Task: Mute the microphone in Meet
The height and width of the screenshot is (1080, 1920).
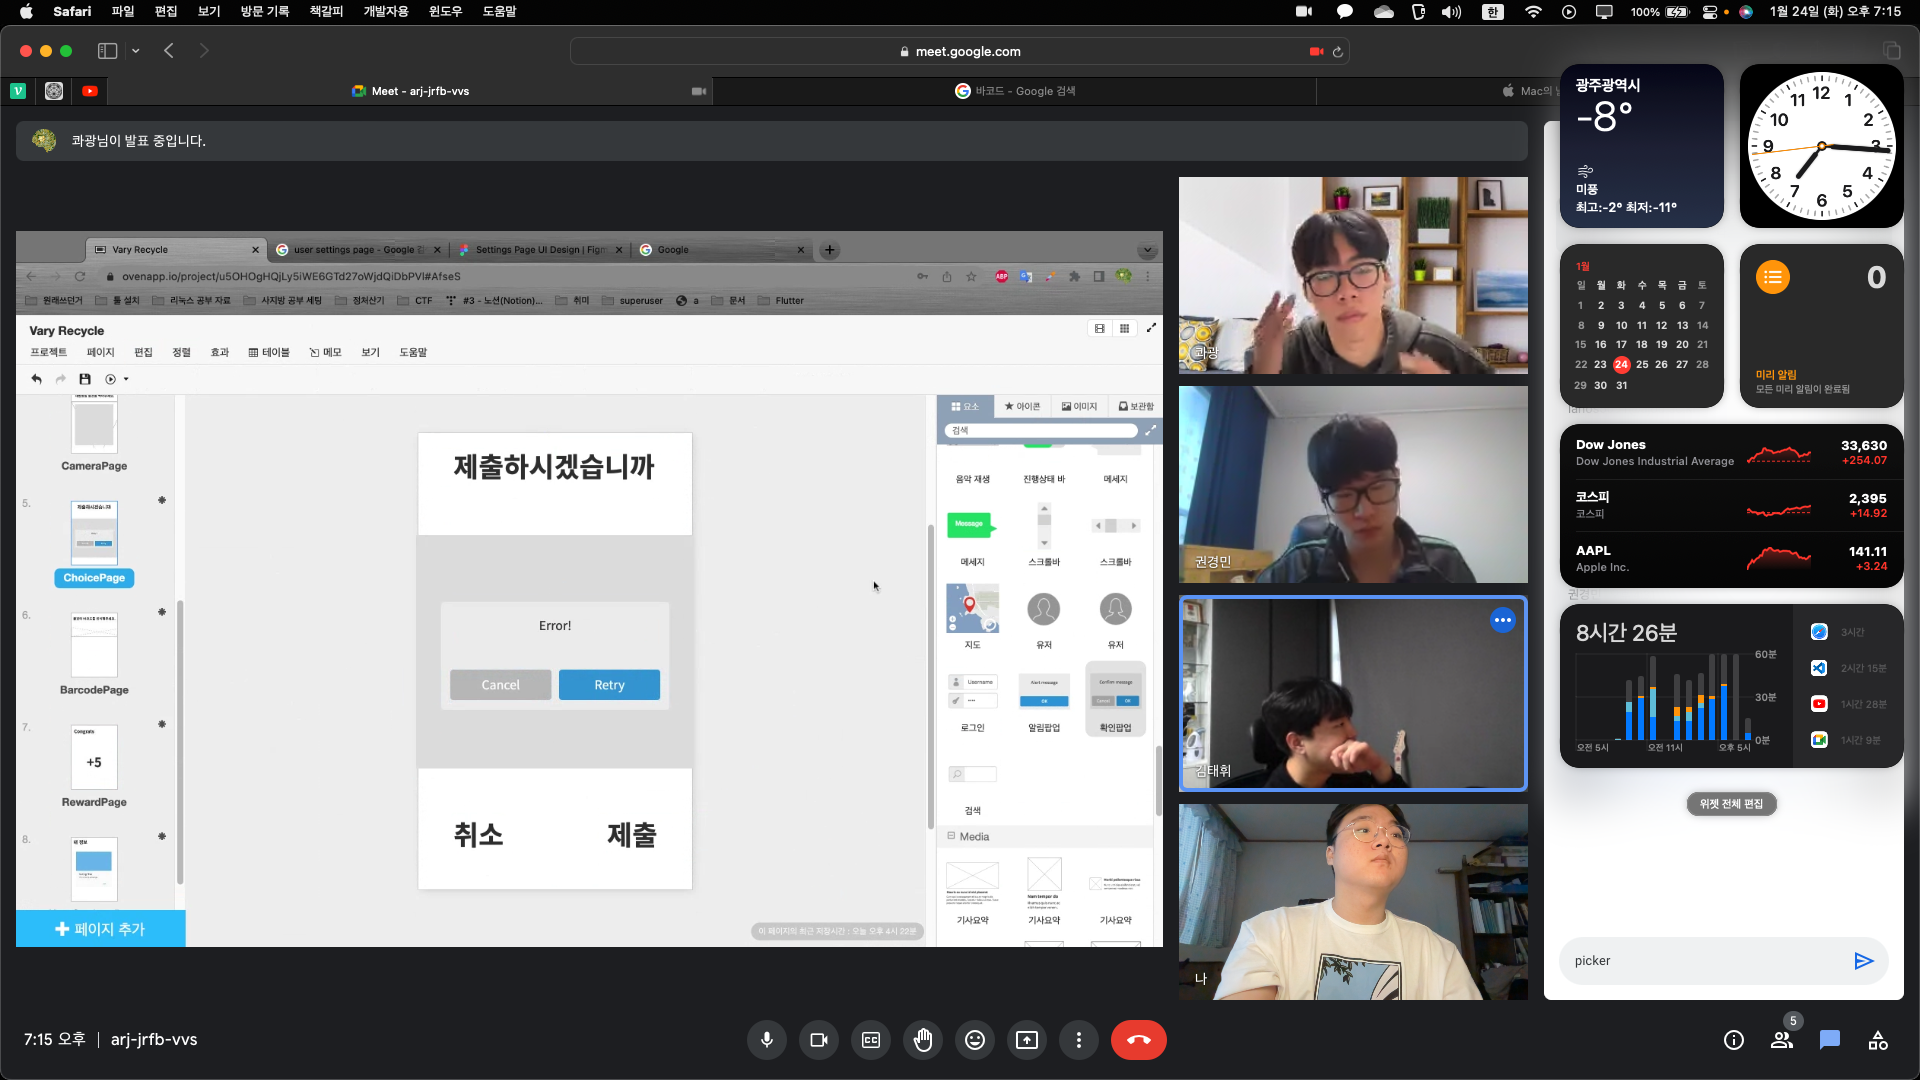Action: (x=767, y=1040)
